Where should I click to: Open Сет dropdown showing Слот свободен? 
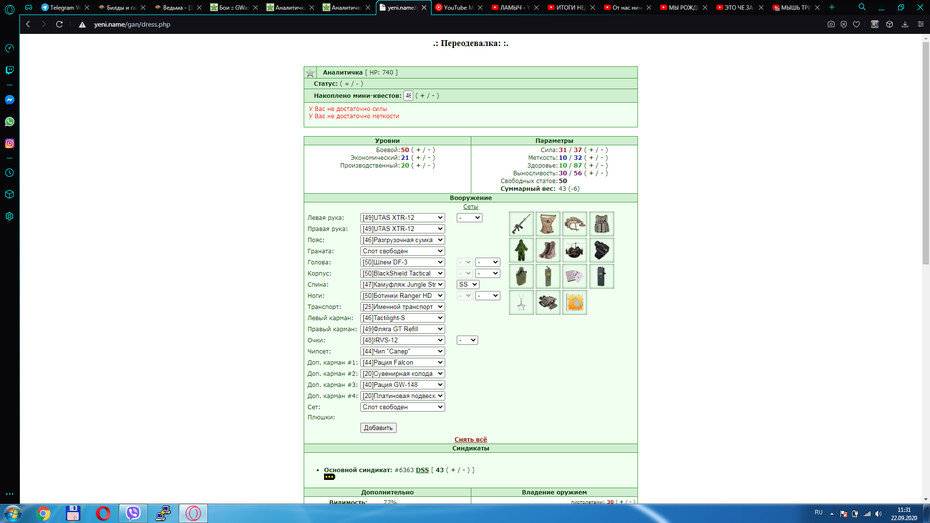[x=402, y=407]
